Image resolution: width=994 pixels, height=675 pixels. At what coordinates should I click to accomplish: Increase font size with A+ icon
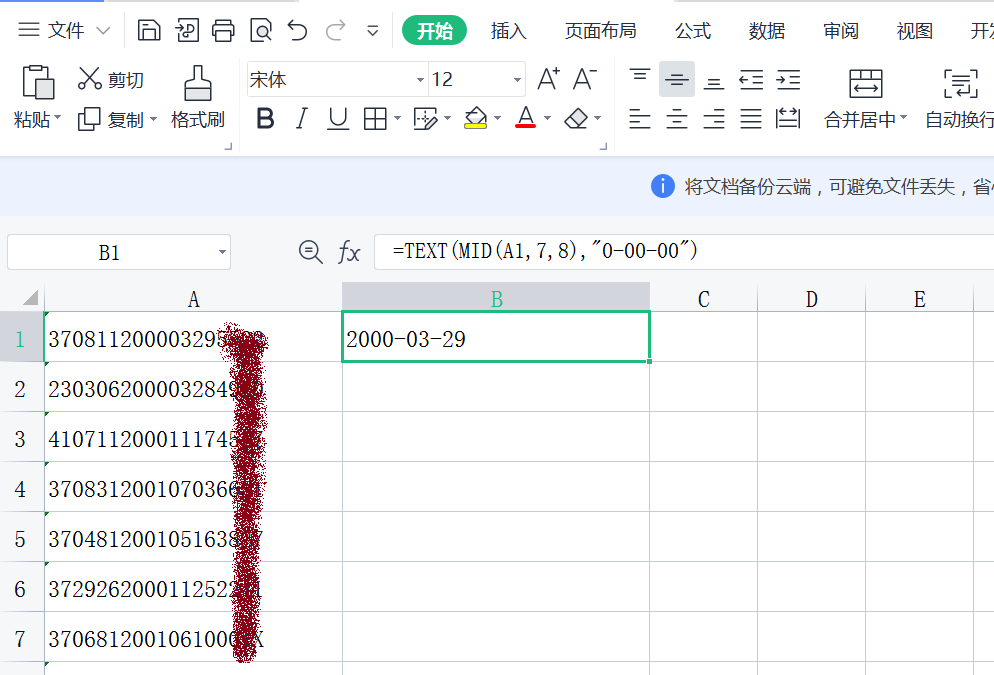pyautogui.click(x=548, y=79)
